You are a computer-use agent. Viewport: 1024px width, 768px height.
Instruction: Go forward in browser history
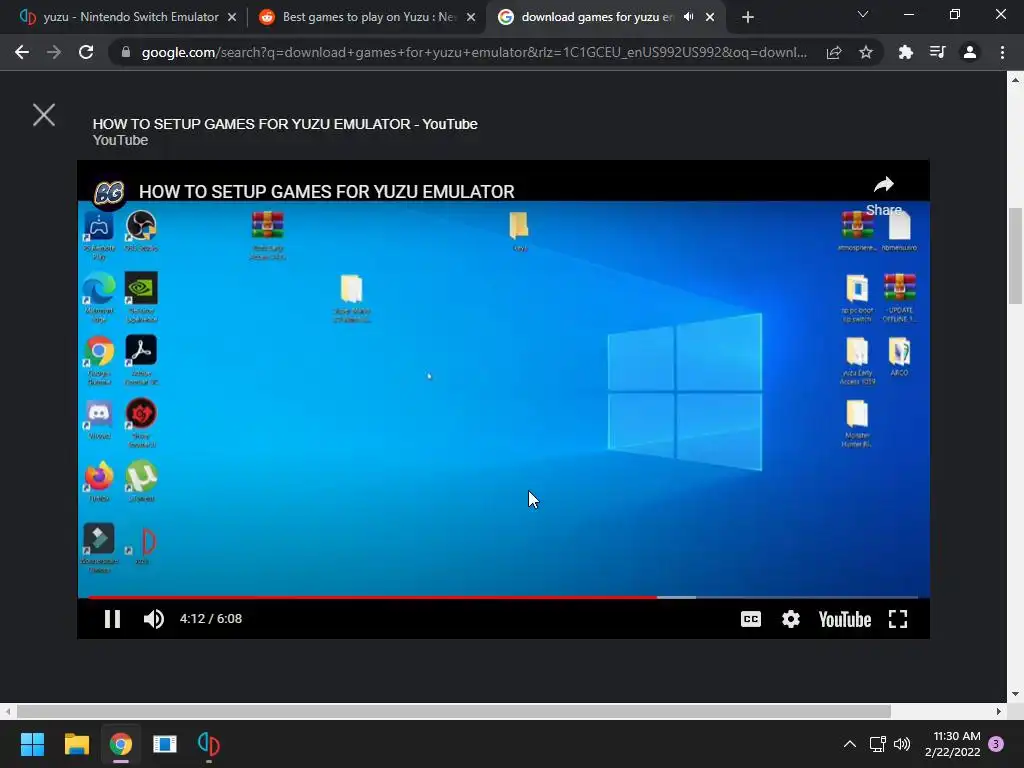pyautogui.click(x=54, y=52)
